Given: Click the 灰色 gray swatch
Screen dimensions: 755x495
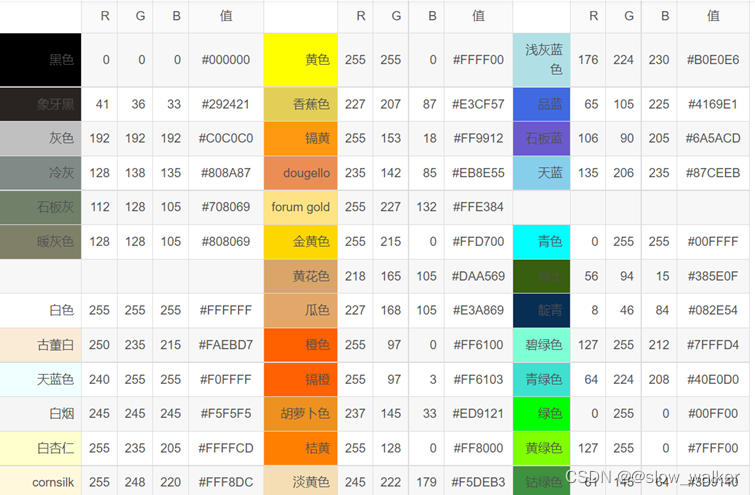Looking at the screenshot, I should click(40, 139).
